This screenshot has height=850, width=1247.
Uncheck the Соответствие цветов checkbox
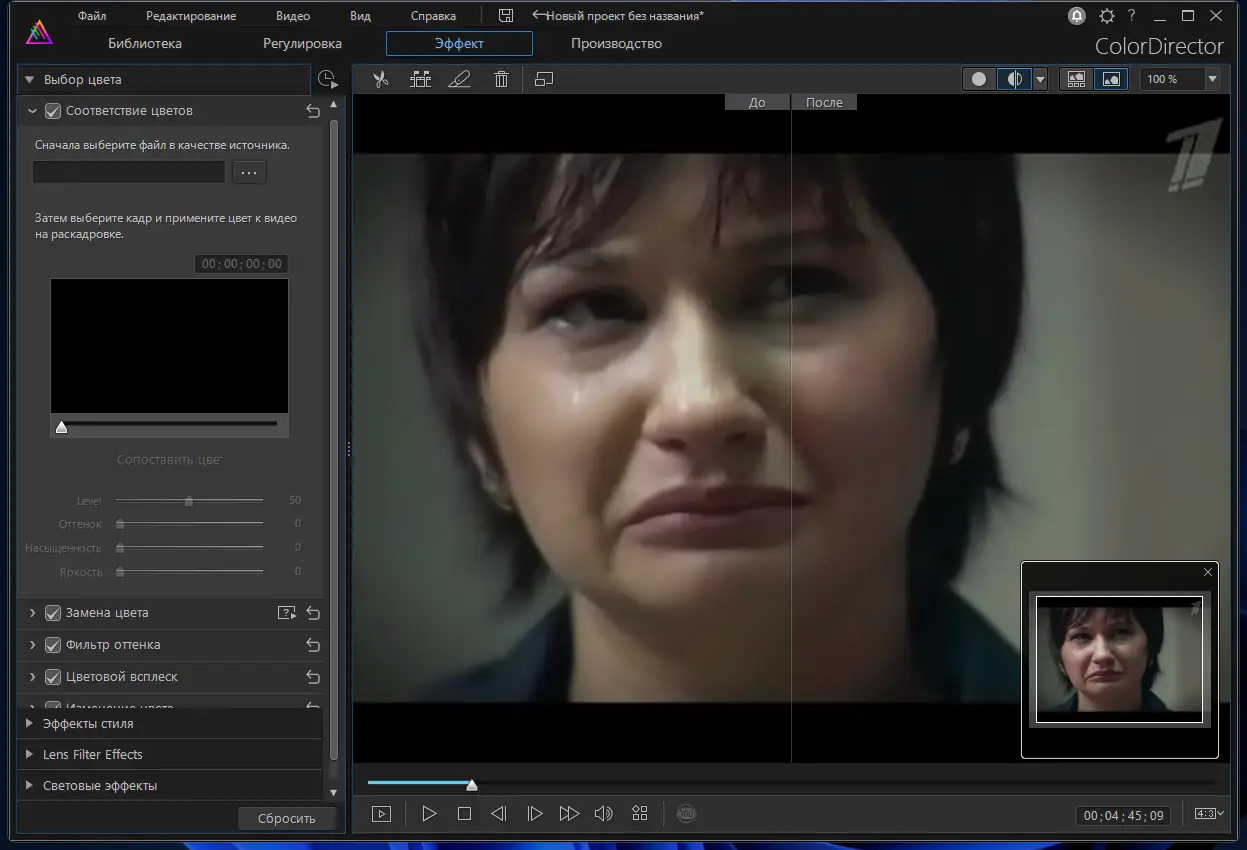54,111
